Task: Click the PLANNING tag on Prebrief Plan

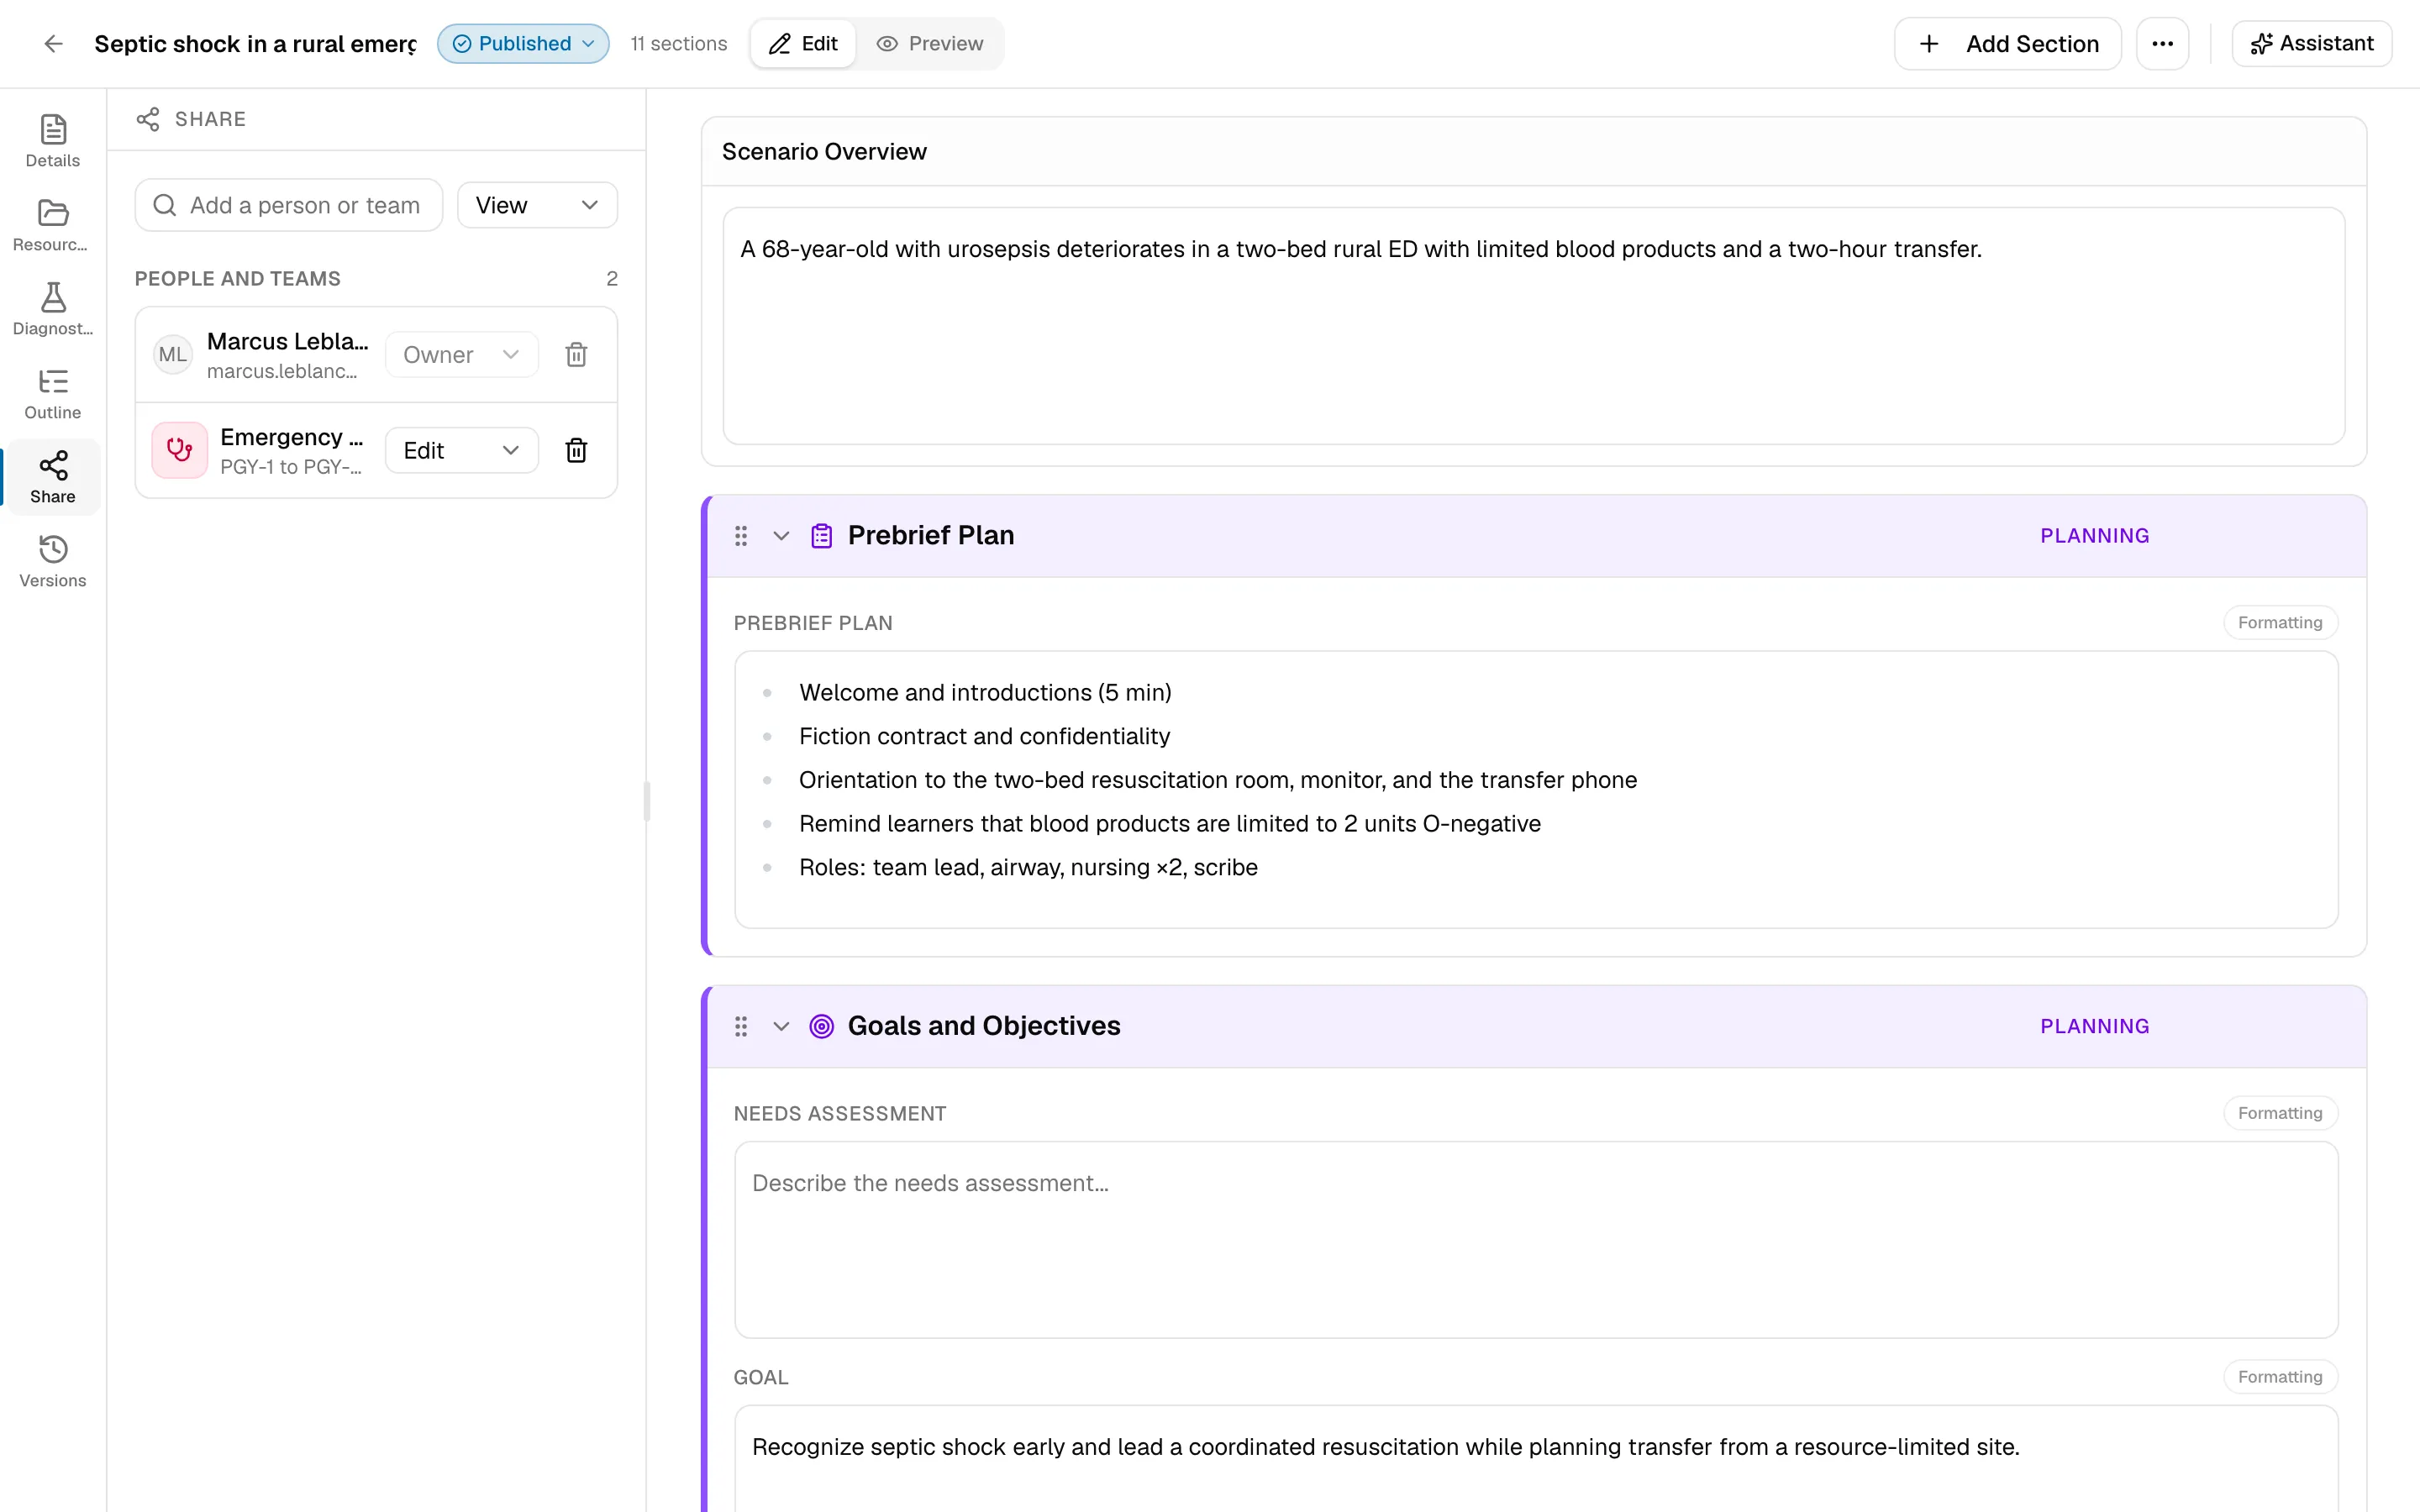Action: (2094, 536)
